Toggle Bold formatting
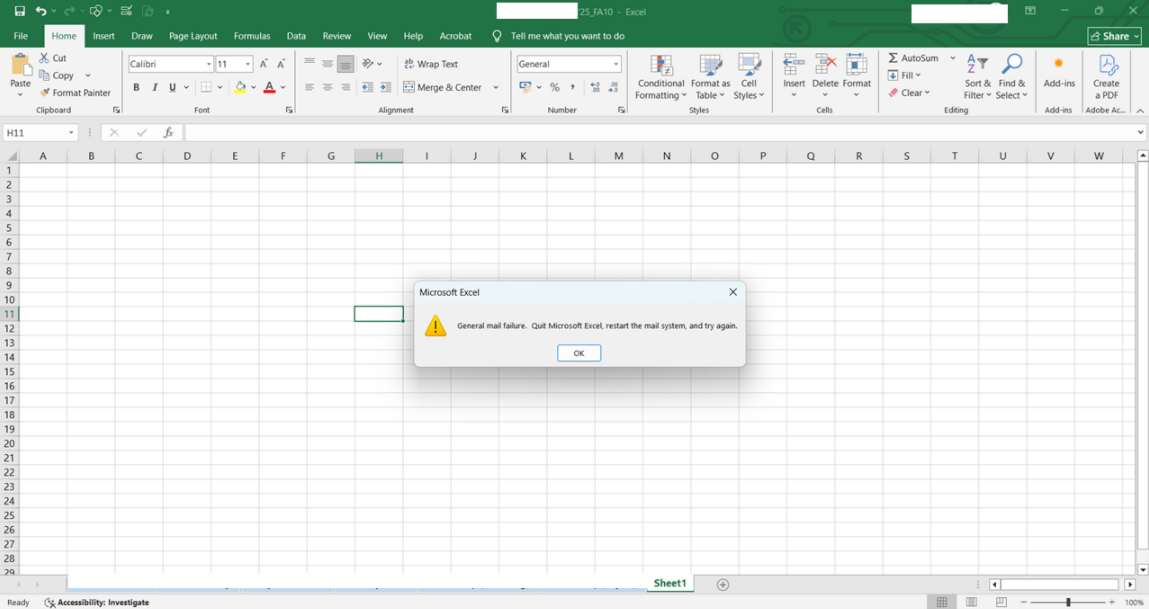This screenshot has height=609, width=1149. [x=136, y=87]
